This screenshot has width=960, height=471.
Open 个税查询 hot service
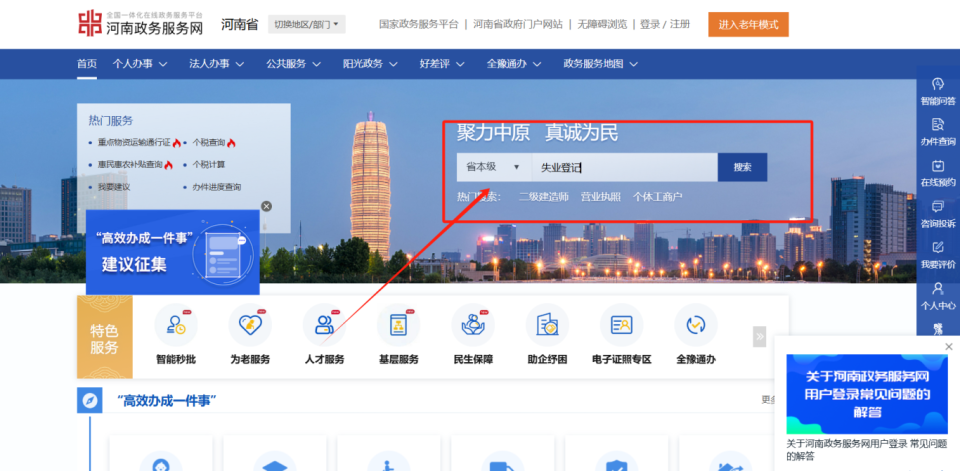209,143
